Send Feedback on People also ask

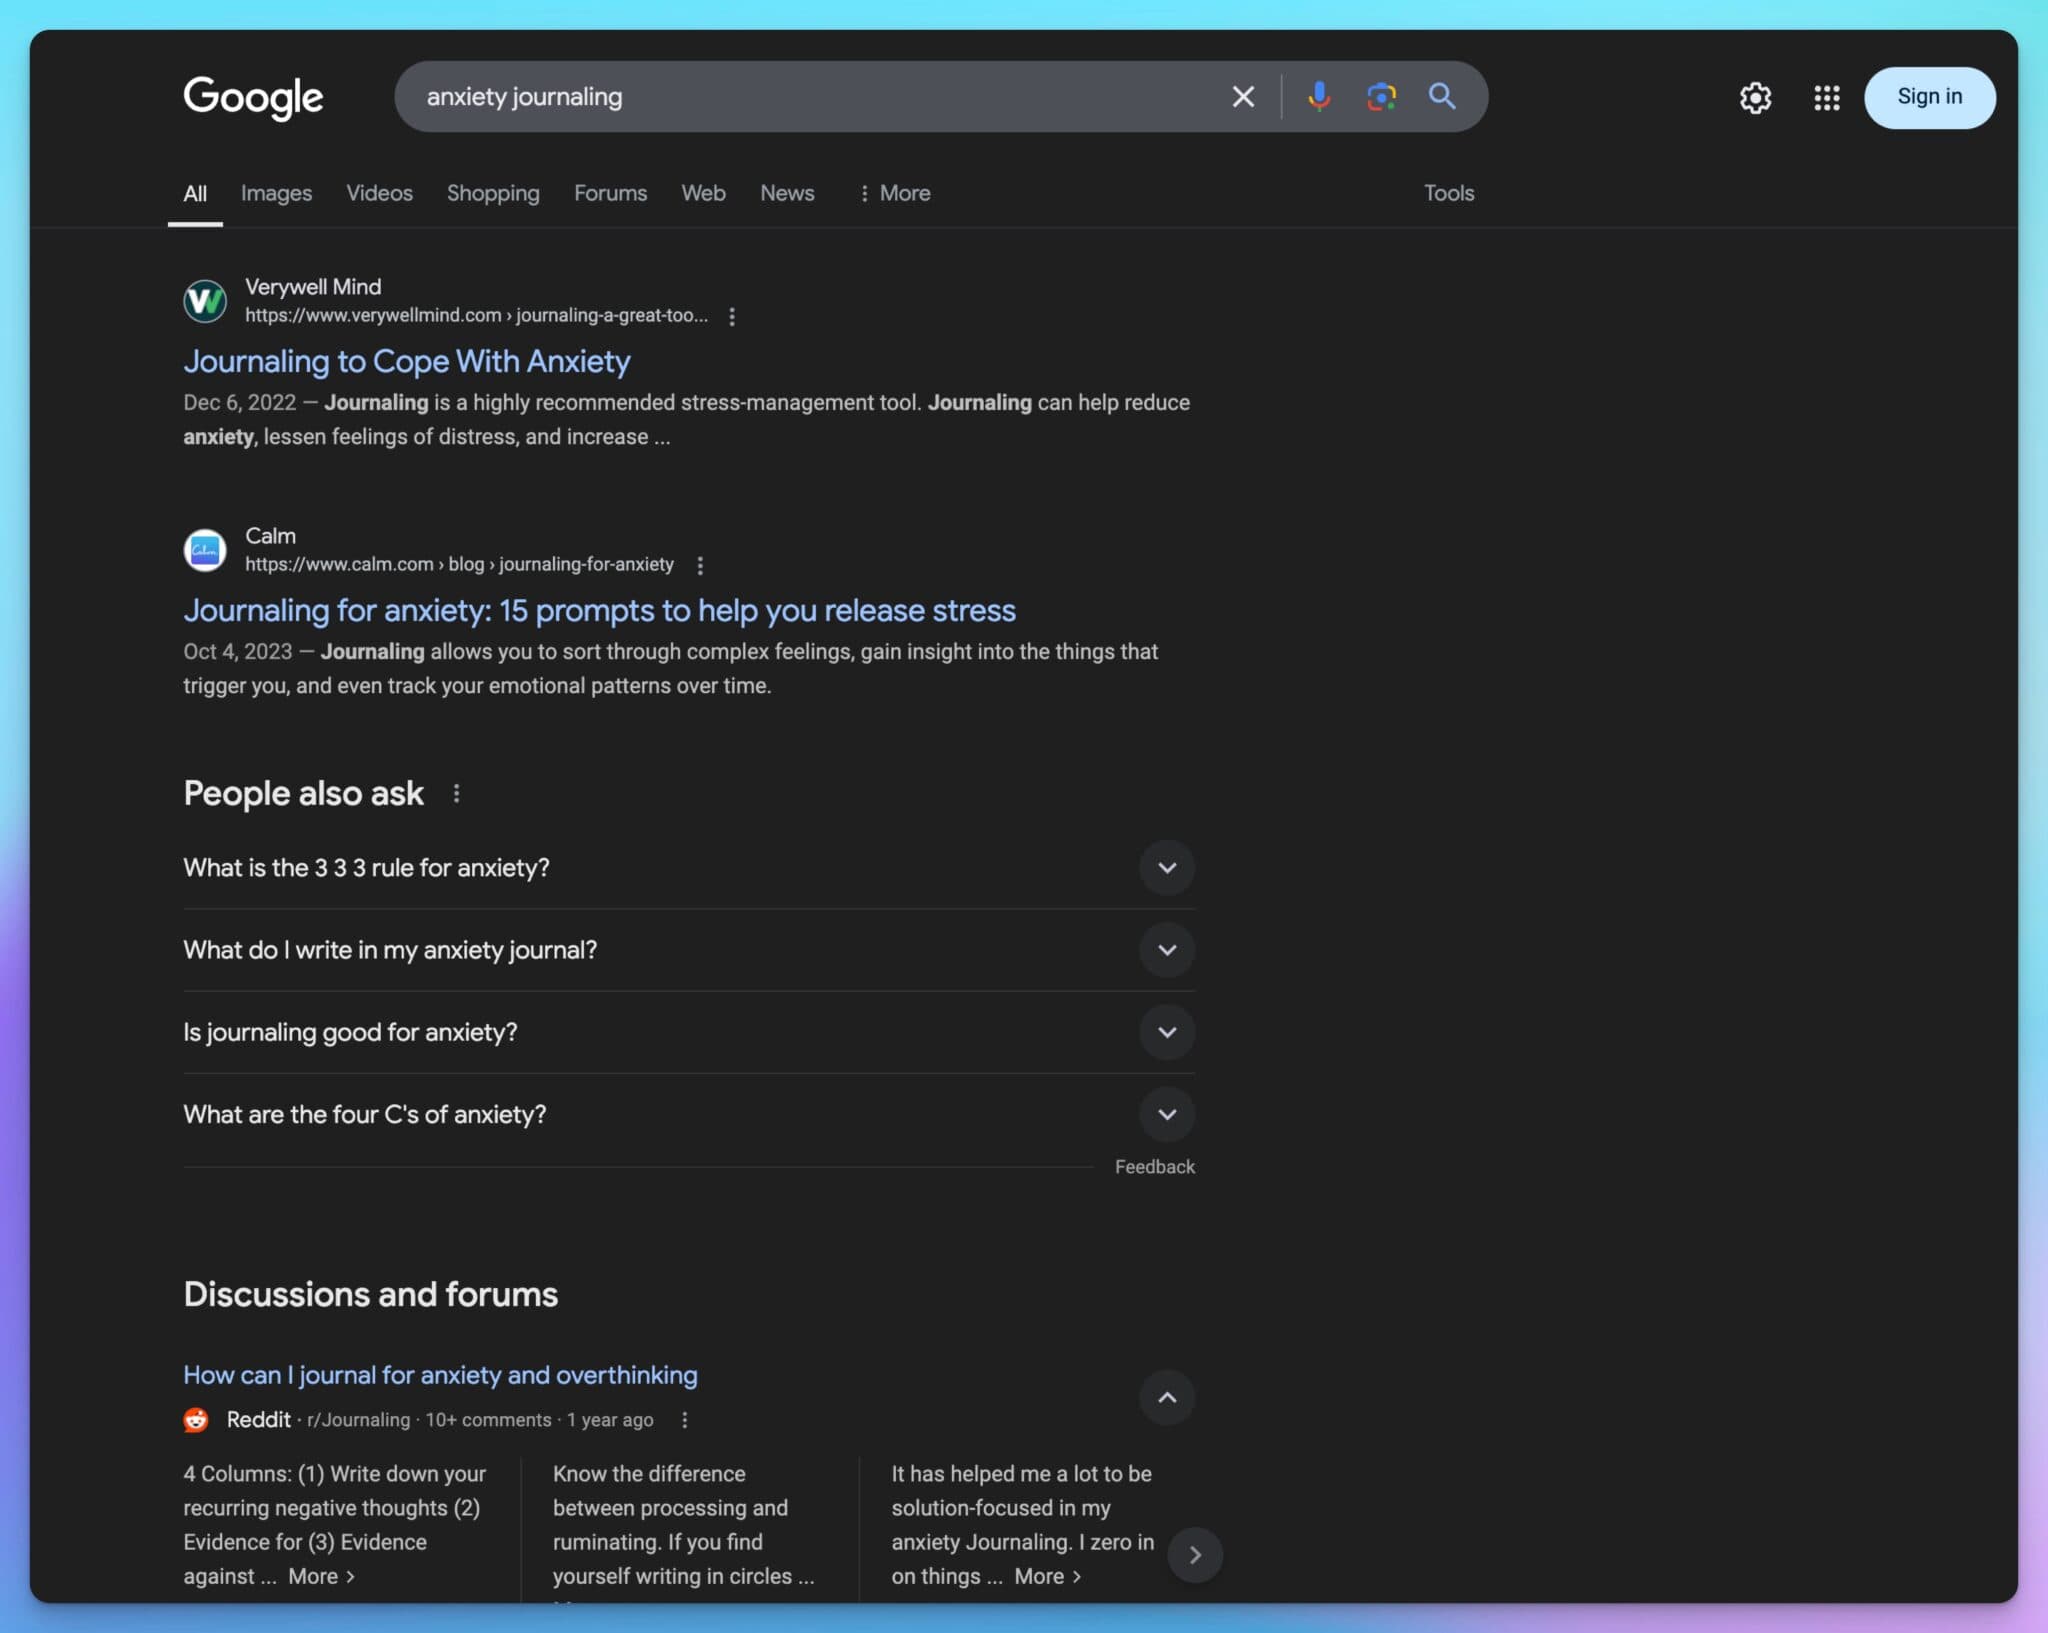pos(1155,1166)
